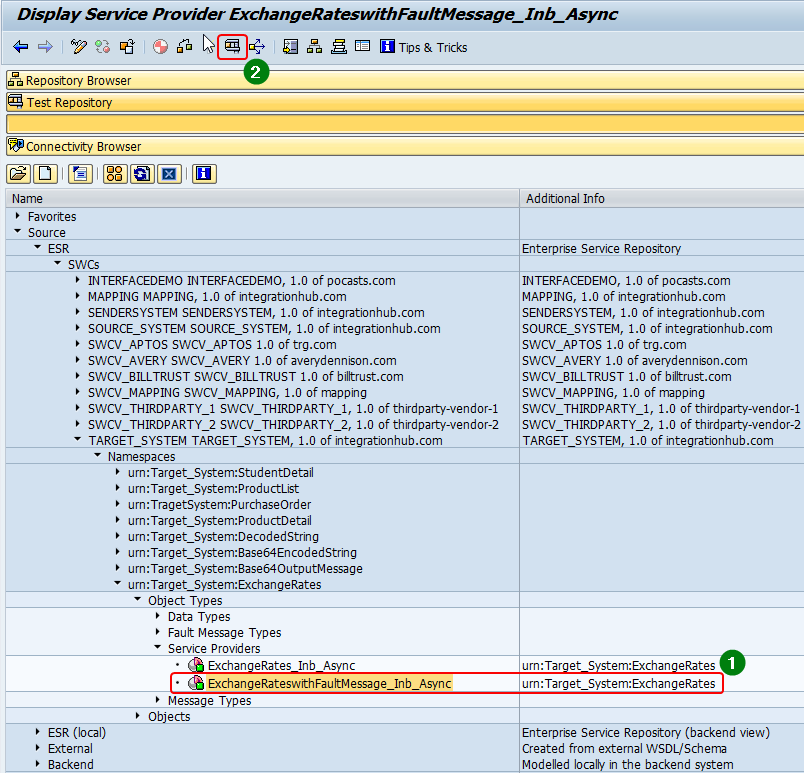The image size is (804, 773).
Task: Run the Check icon (red-white circle)
Action: click(x=160, y=47)
